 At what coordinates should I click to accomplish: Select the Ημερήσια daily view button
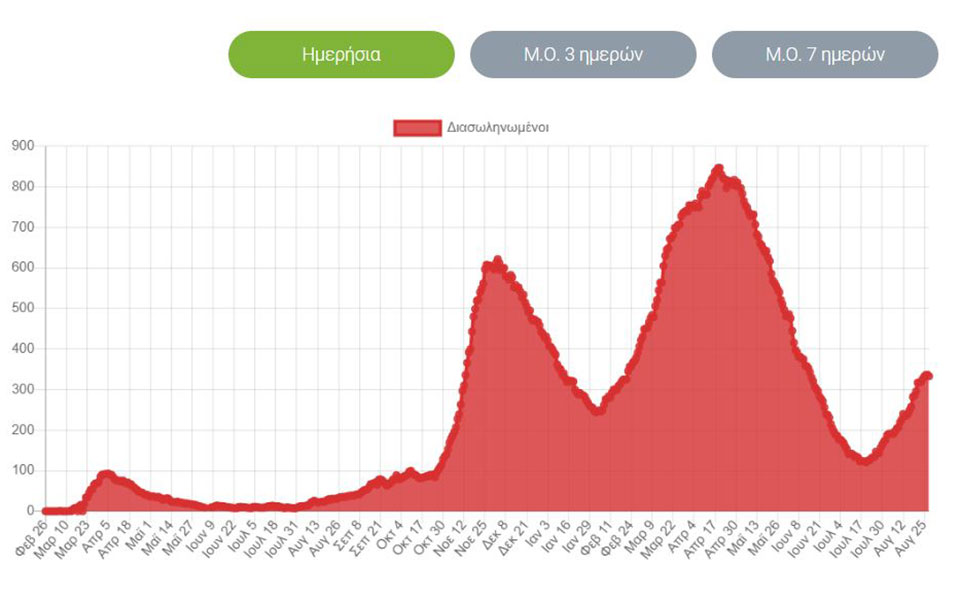[x=341, y=54]
